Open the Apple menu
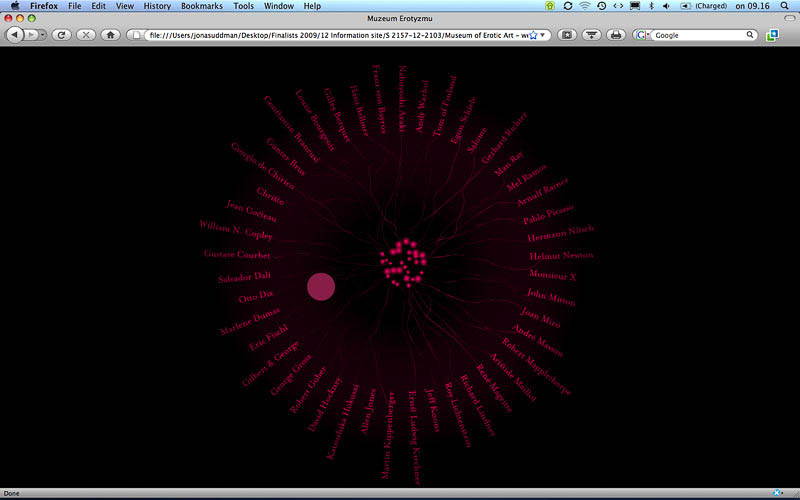Viewport: 800px width, 500px height. 15,6
